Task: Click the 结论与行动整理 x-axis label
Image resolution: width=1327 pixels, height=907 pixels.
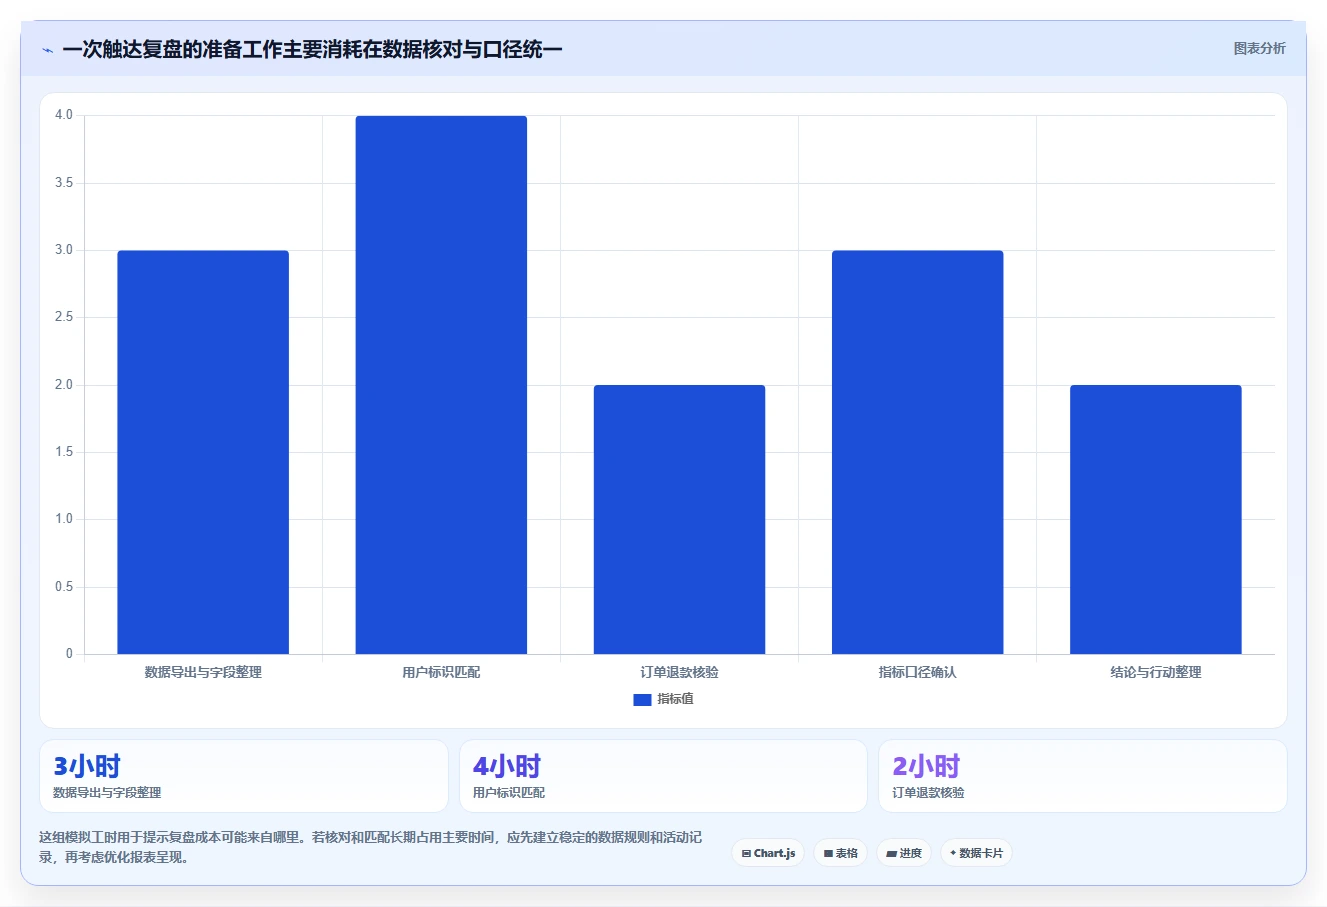Action: 1155,672
